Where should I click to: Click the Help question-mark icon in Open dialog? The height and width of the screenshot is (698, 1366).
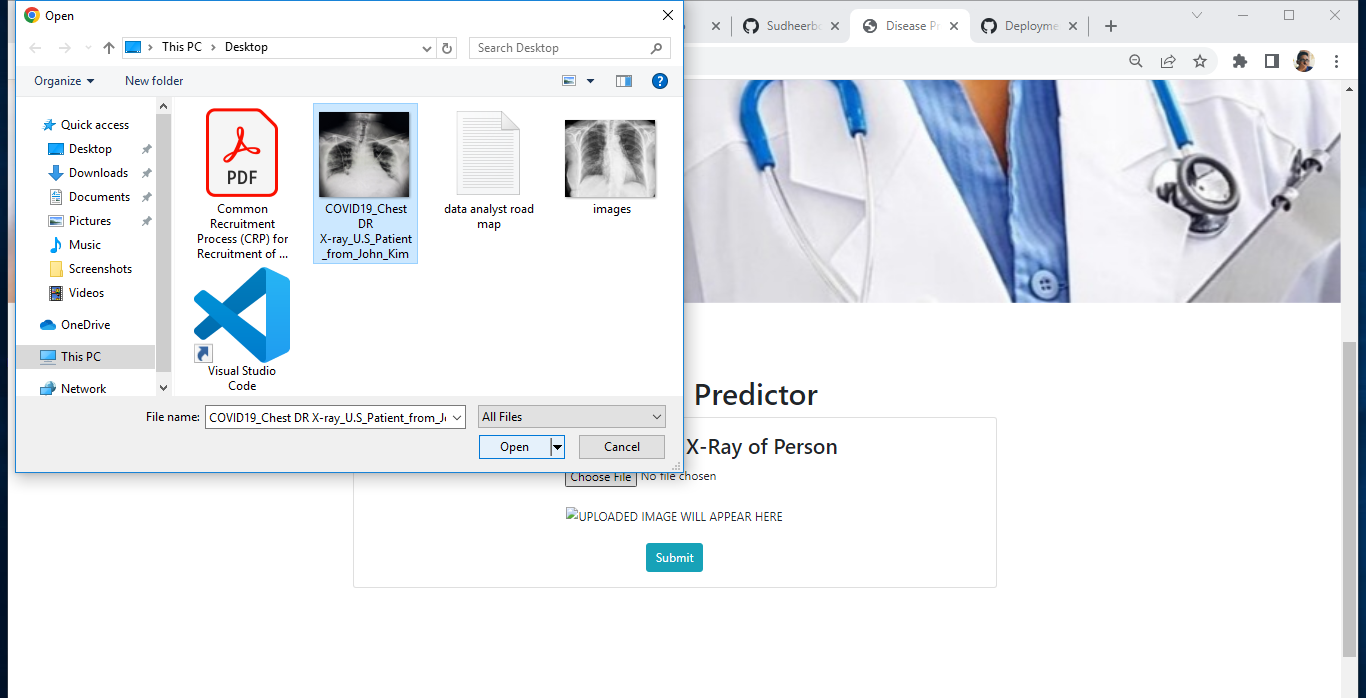(659, 81)
